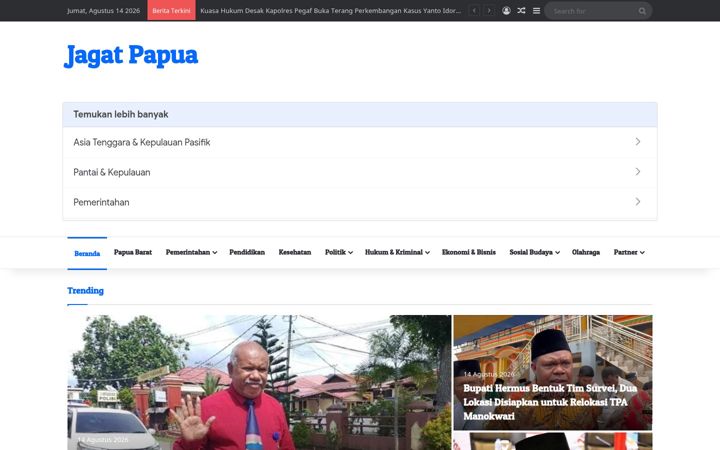Image resolution: width=720 pixels, height=450 pixels.
Task: Click the search magnifier icon
Action: tap(642, 11)
